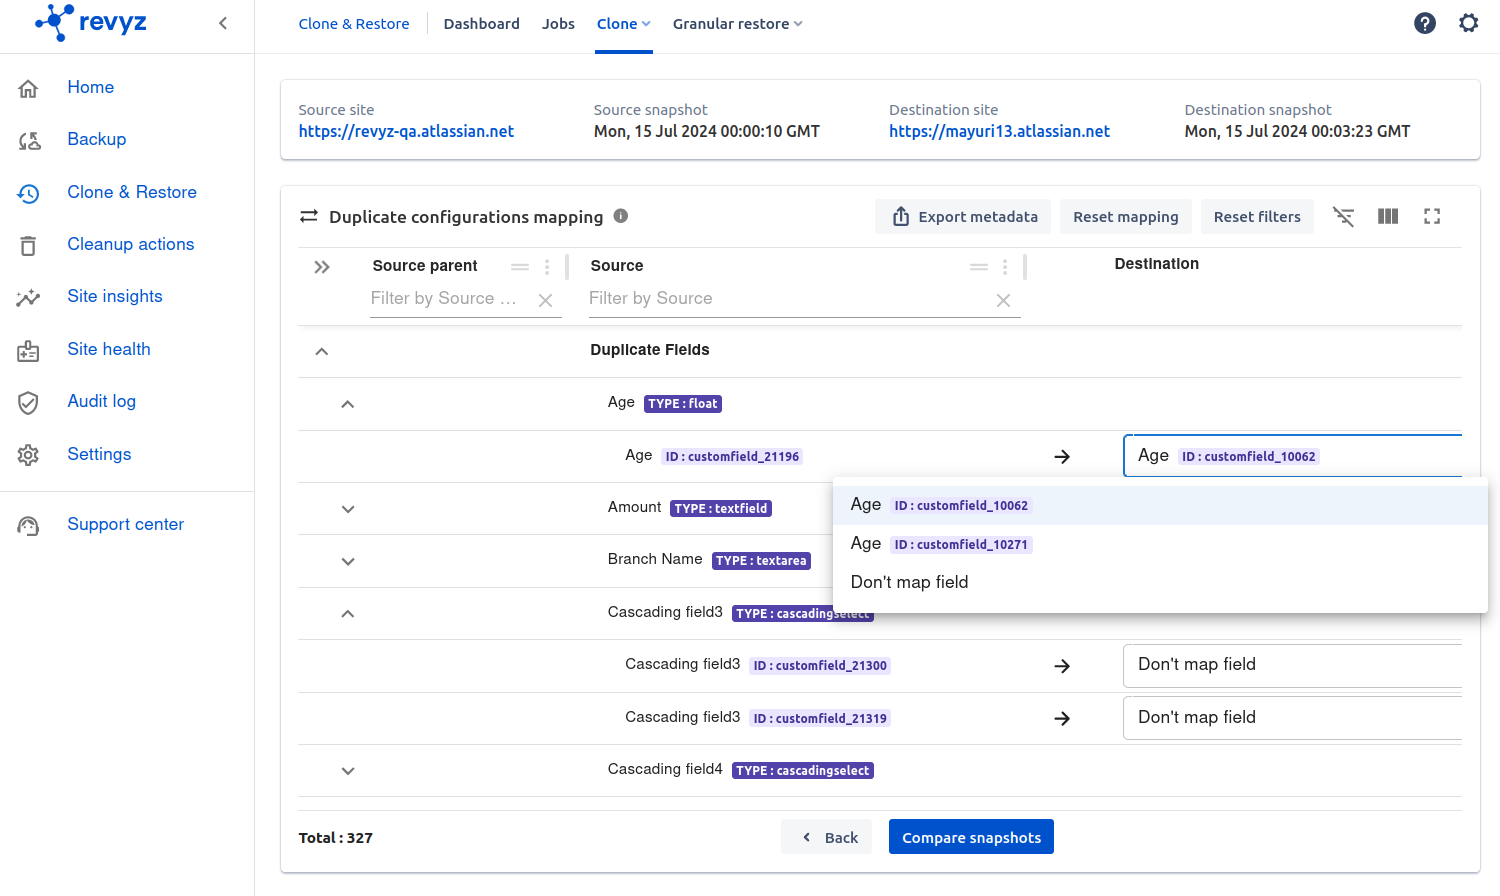This screenshot has height=896, width=1500.
Task: Expand the Amount textfield row
Action: (347, 509)
